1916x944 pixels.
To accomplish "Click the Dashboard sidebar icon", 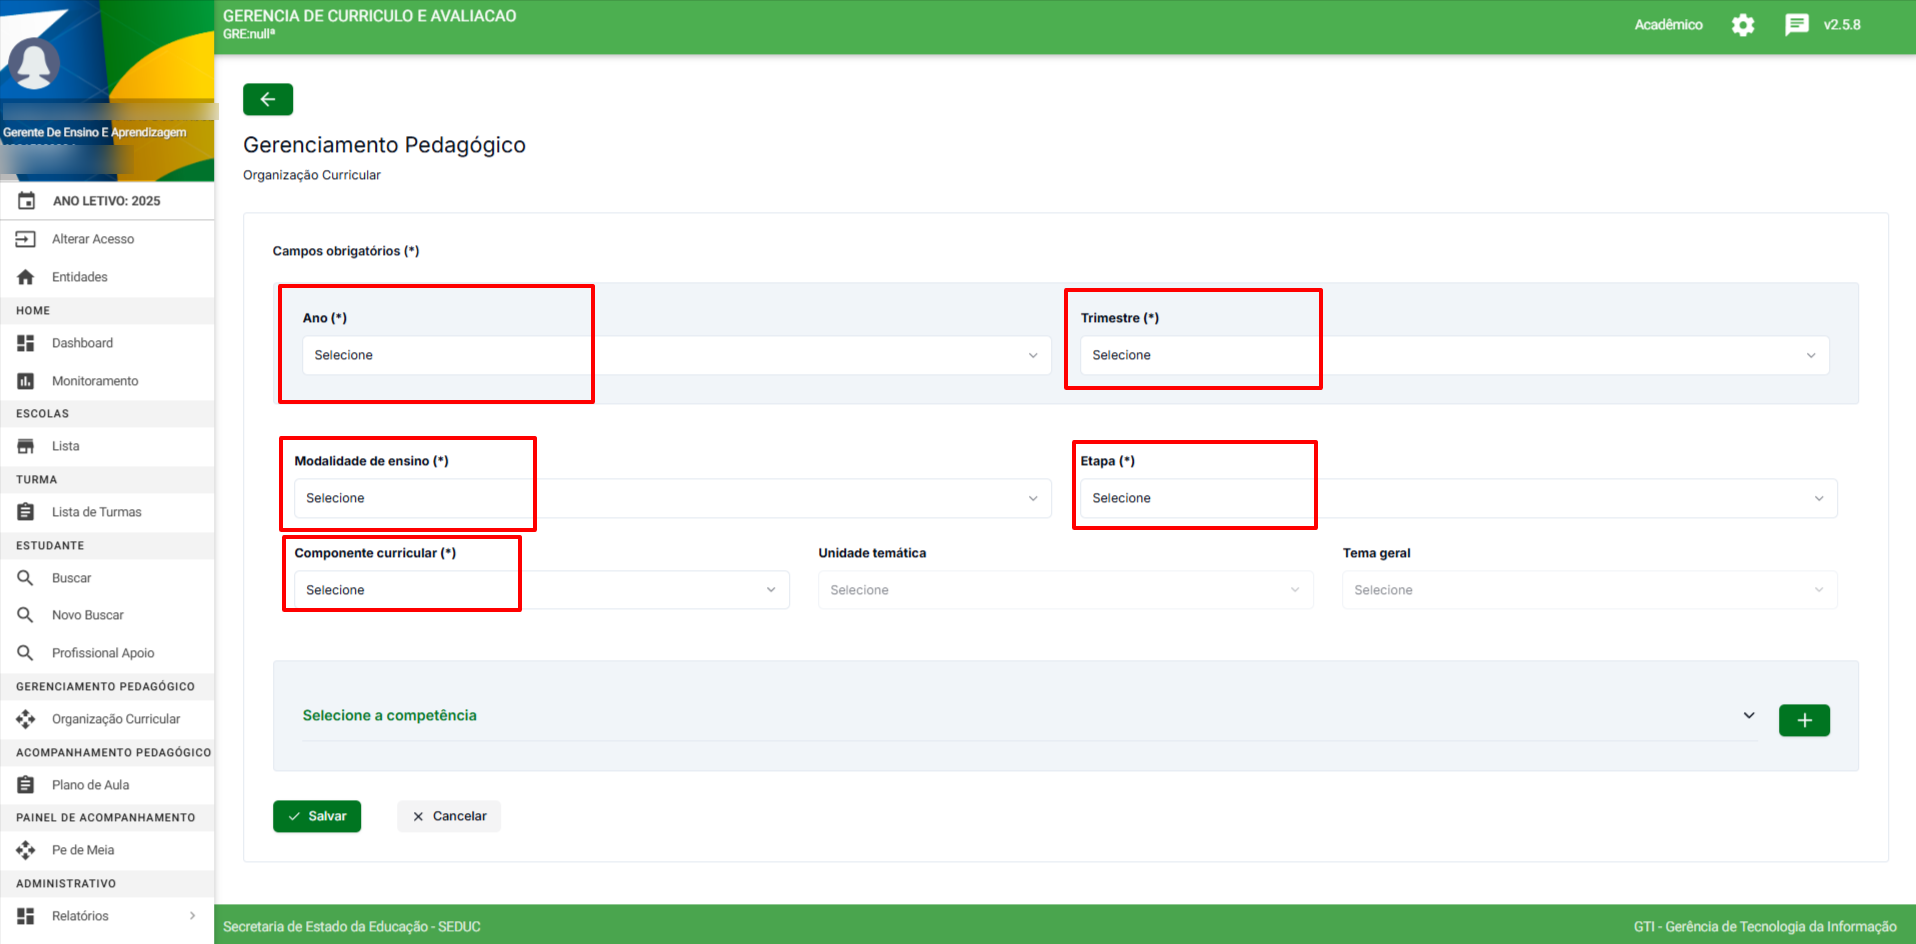I will coord(26,343).
